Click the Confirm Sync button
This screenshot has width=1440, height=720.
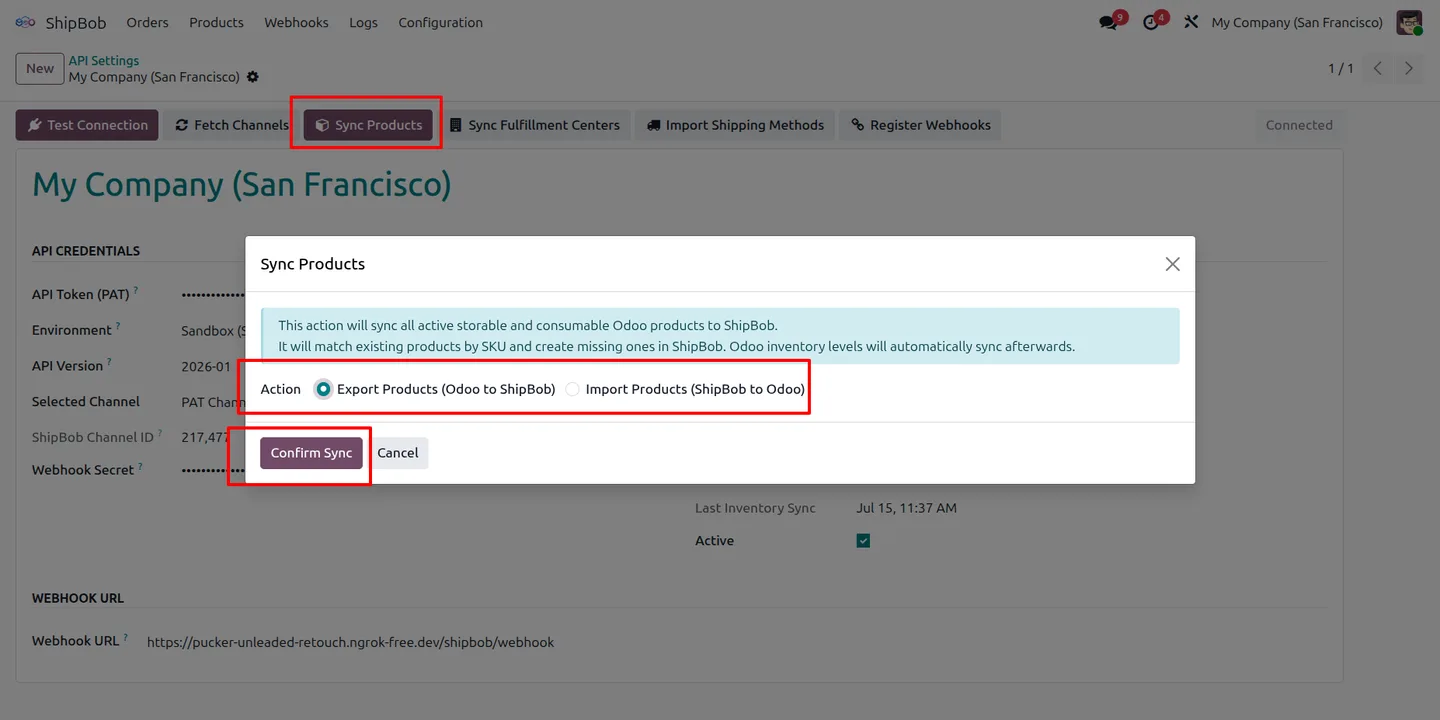point(311,453)
